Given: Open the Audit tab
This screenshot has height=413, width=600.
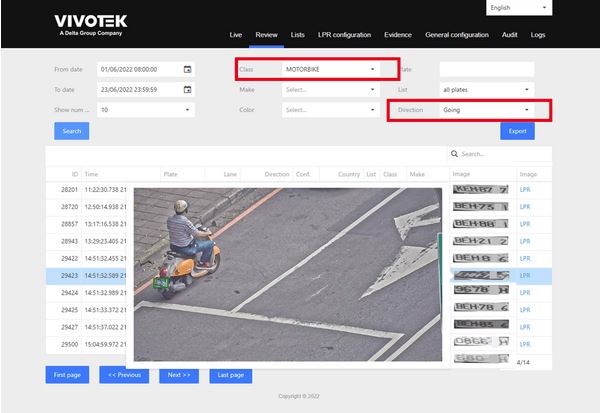Looking at the screenshot, I should point(509,35).
